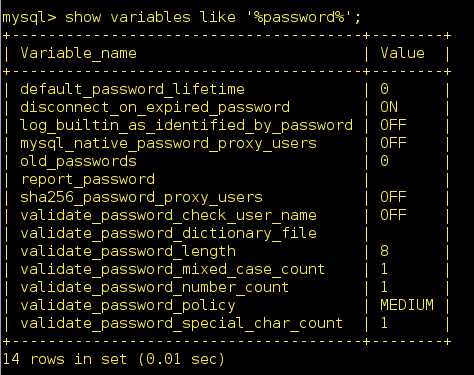Click the ON value of disconnect_on_expired_password
The width and height of the screenshot is (474, 375).
[x=389, y=107]
